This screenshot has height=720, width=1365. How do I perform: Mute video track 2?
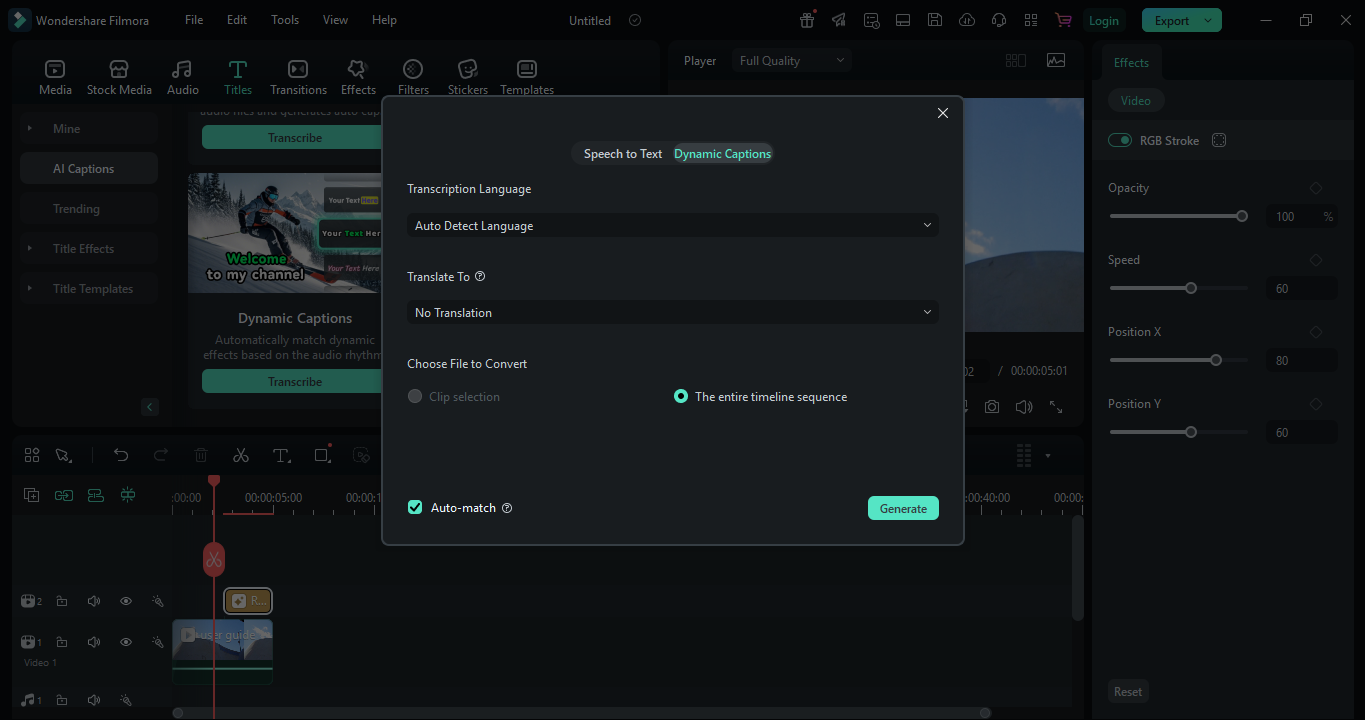pos(94,601)
